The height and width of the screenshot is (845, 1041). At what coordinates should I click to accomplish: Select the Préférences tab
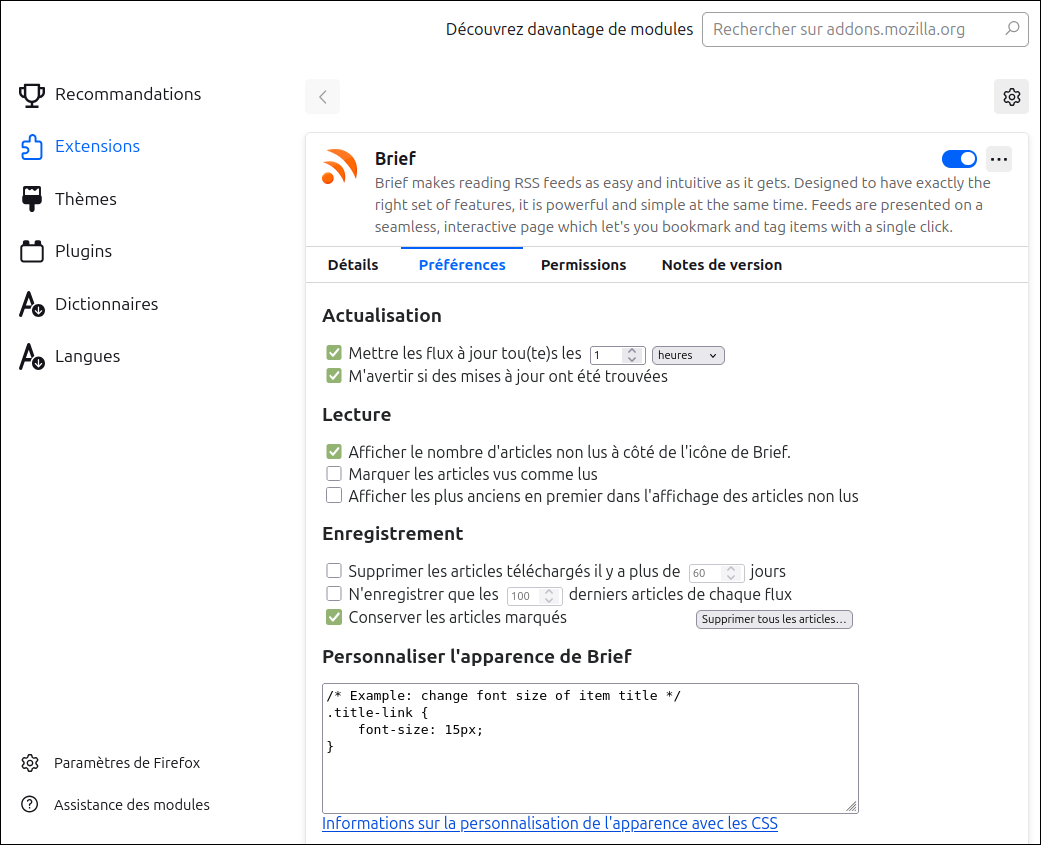click(x=462, y=265)
